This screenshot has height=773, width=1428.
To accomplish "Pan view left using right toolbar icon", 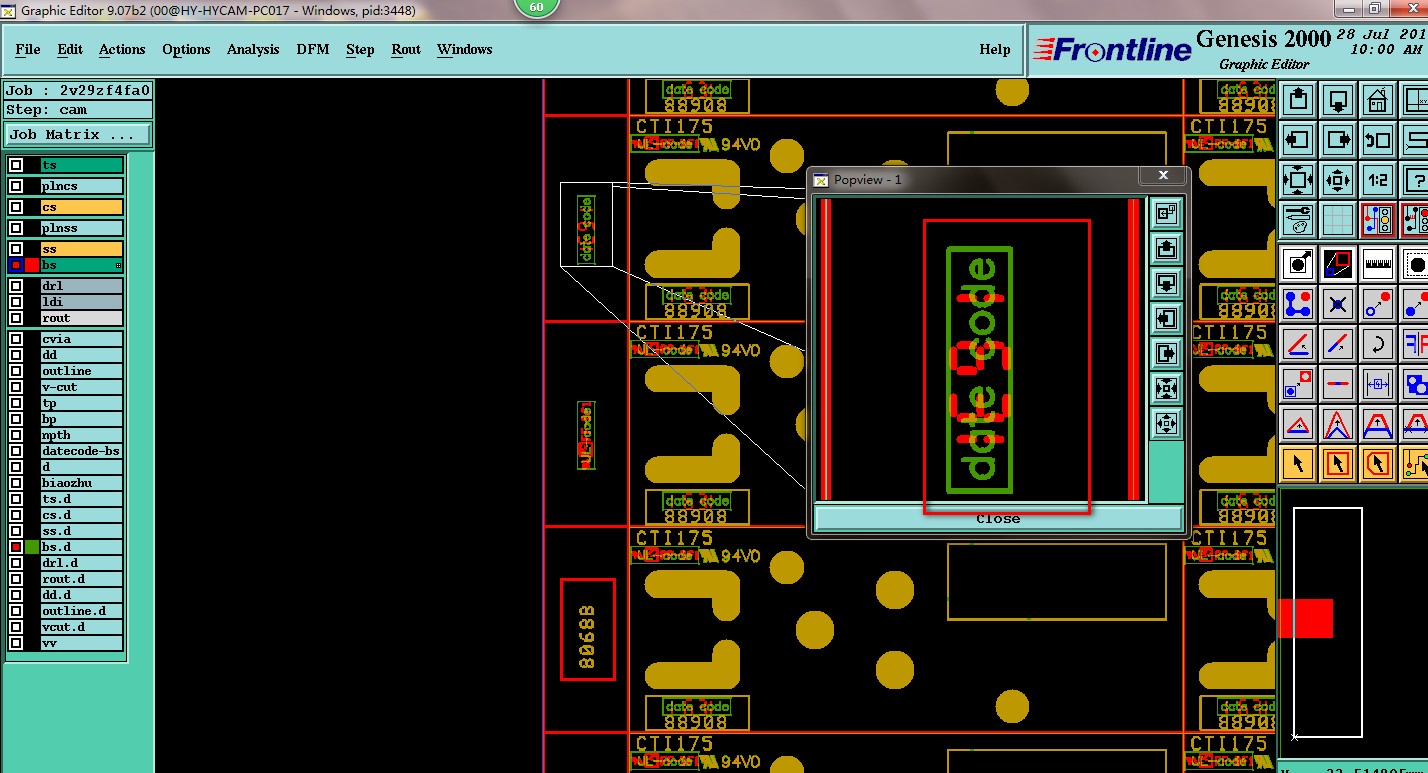I will pos(1298,140).
